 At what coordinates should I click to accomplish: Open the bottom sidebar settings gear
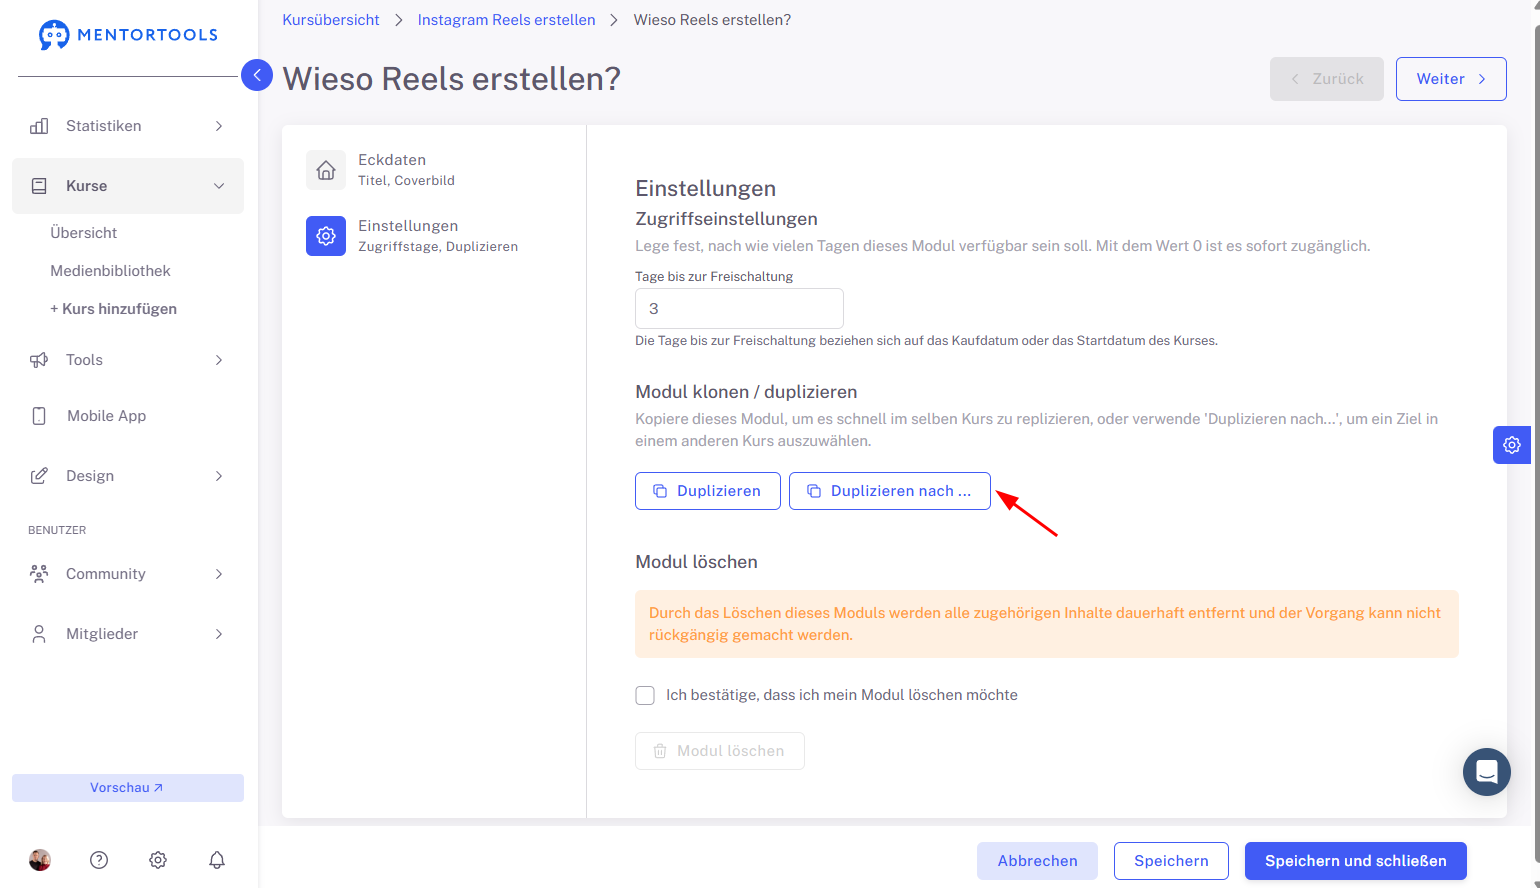tap(158, 860)
